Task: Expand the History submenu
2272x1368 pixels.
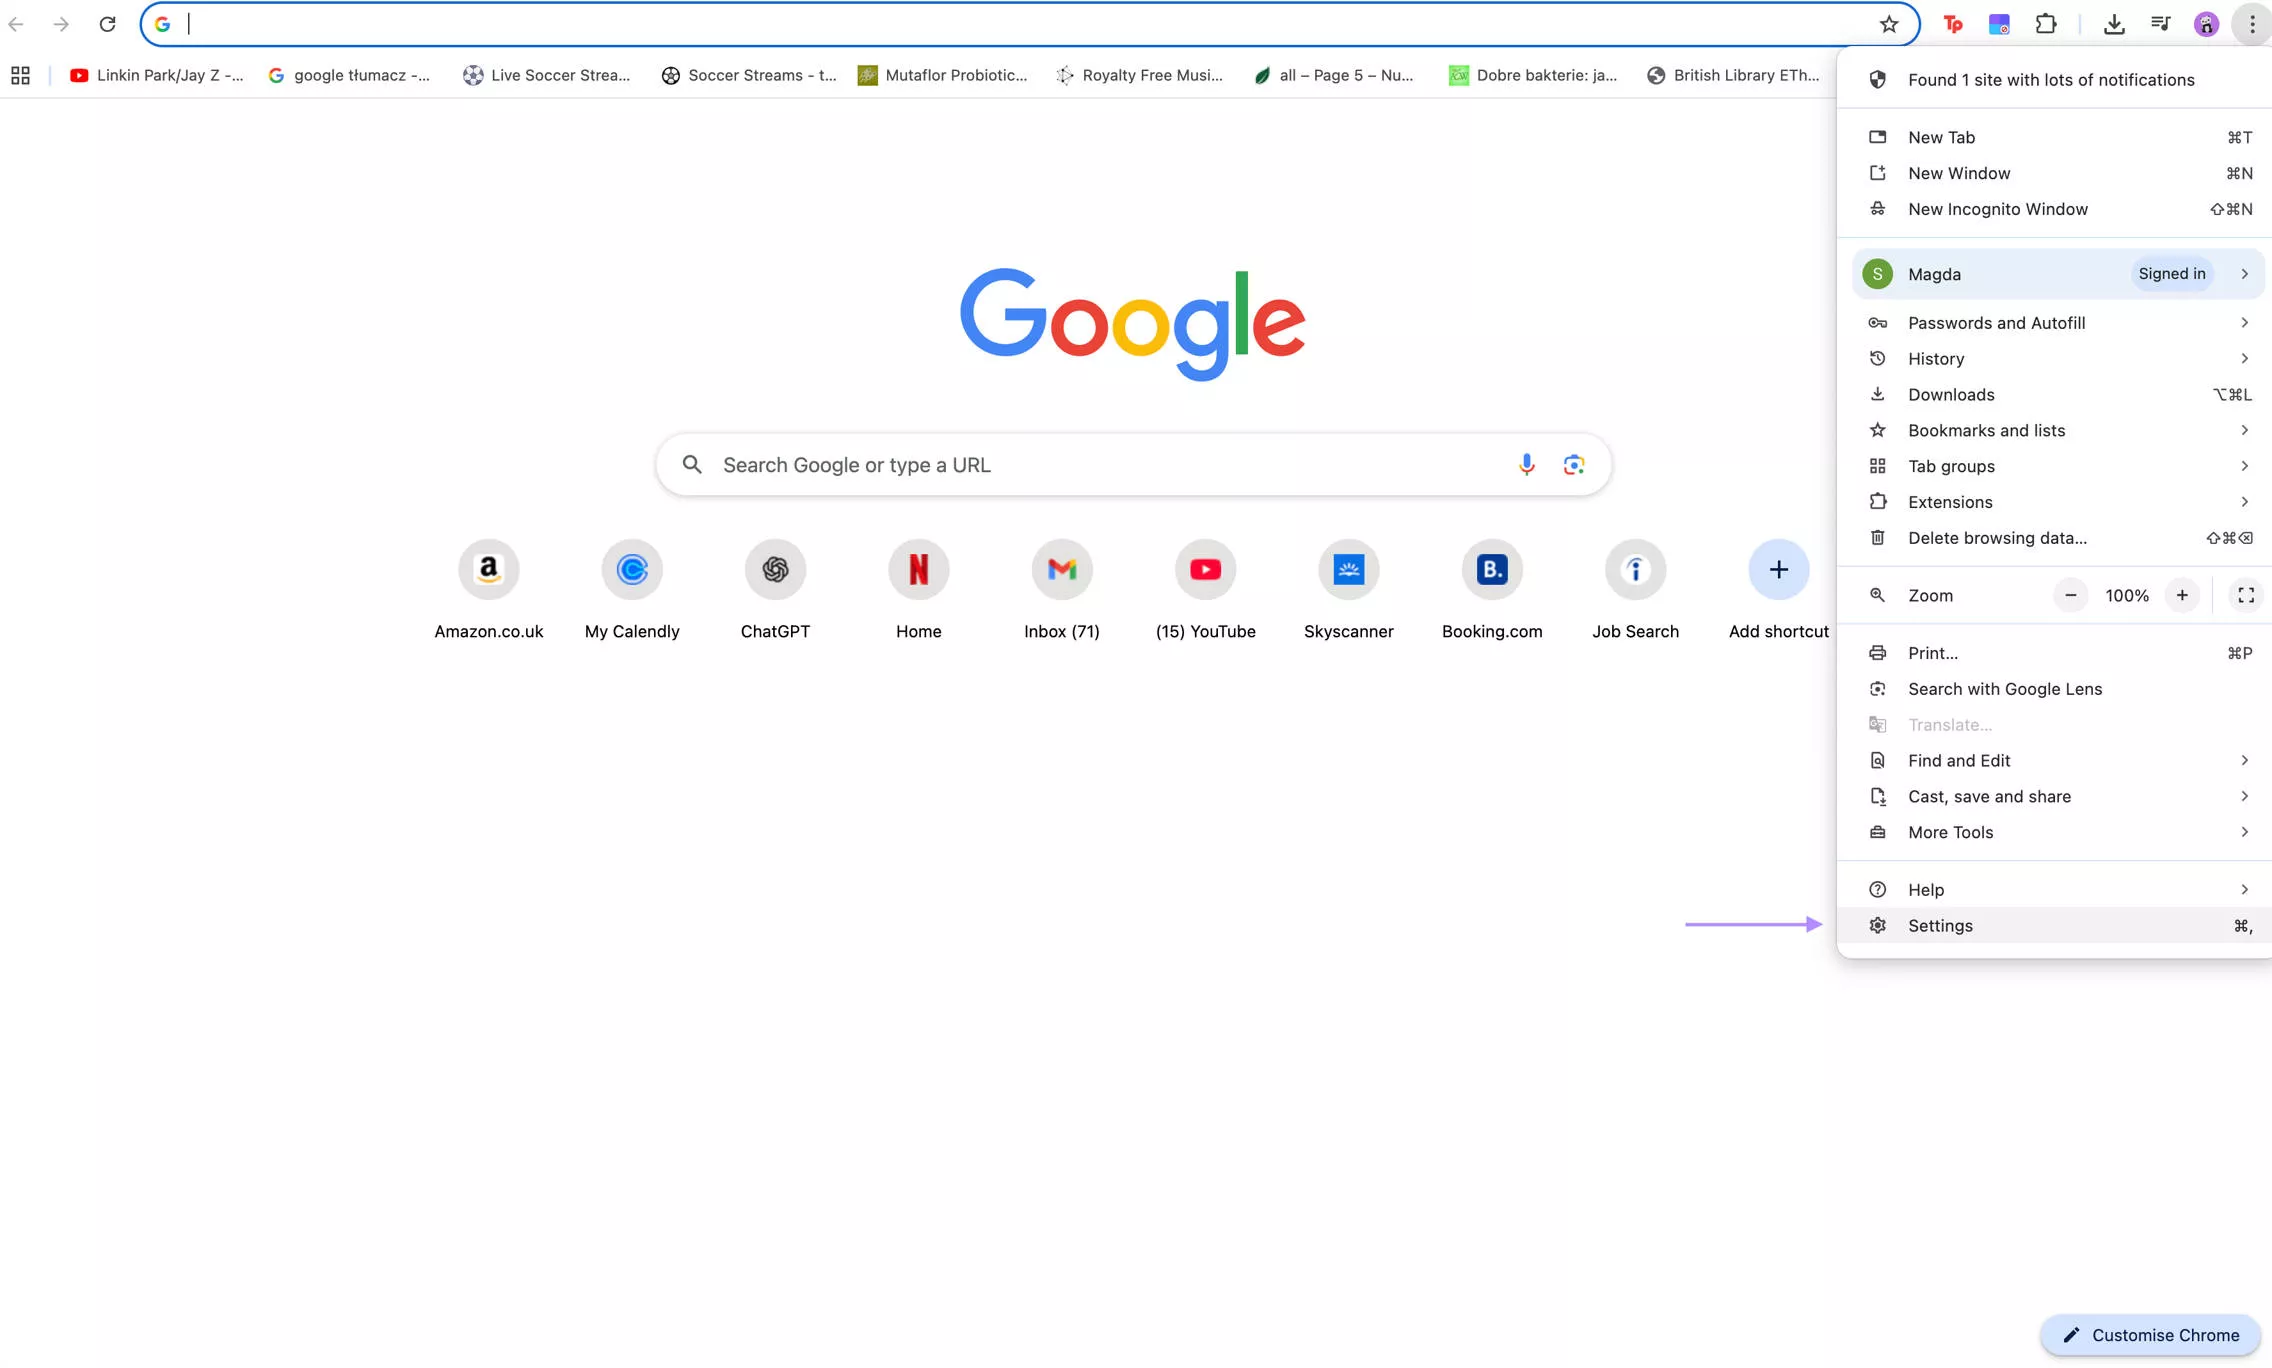Action: (2057, 358)
